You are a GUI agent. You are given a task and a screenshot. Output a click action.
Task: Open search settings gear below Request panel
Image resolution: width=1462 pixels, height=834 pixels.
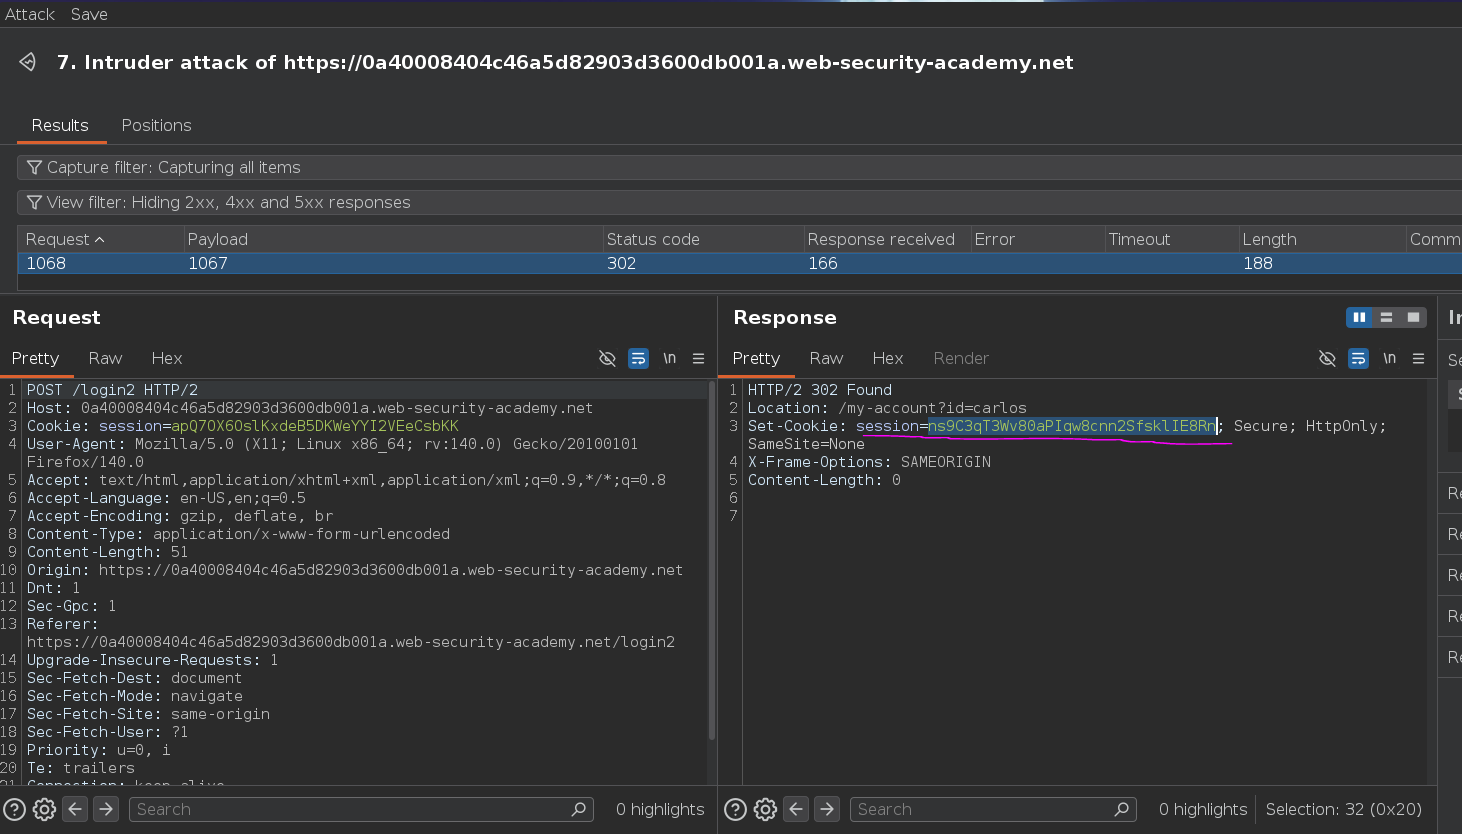coord(44,809)
